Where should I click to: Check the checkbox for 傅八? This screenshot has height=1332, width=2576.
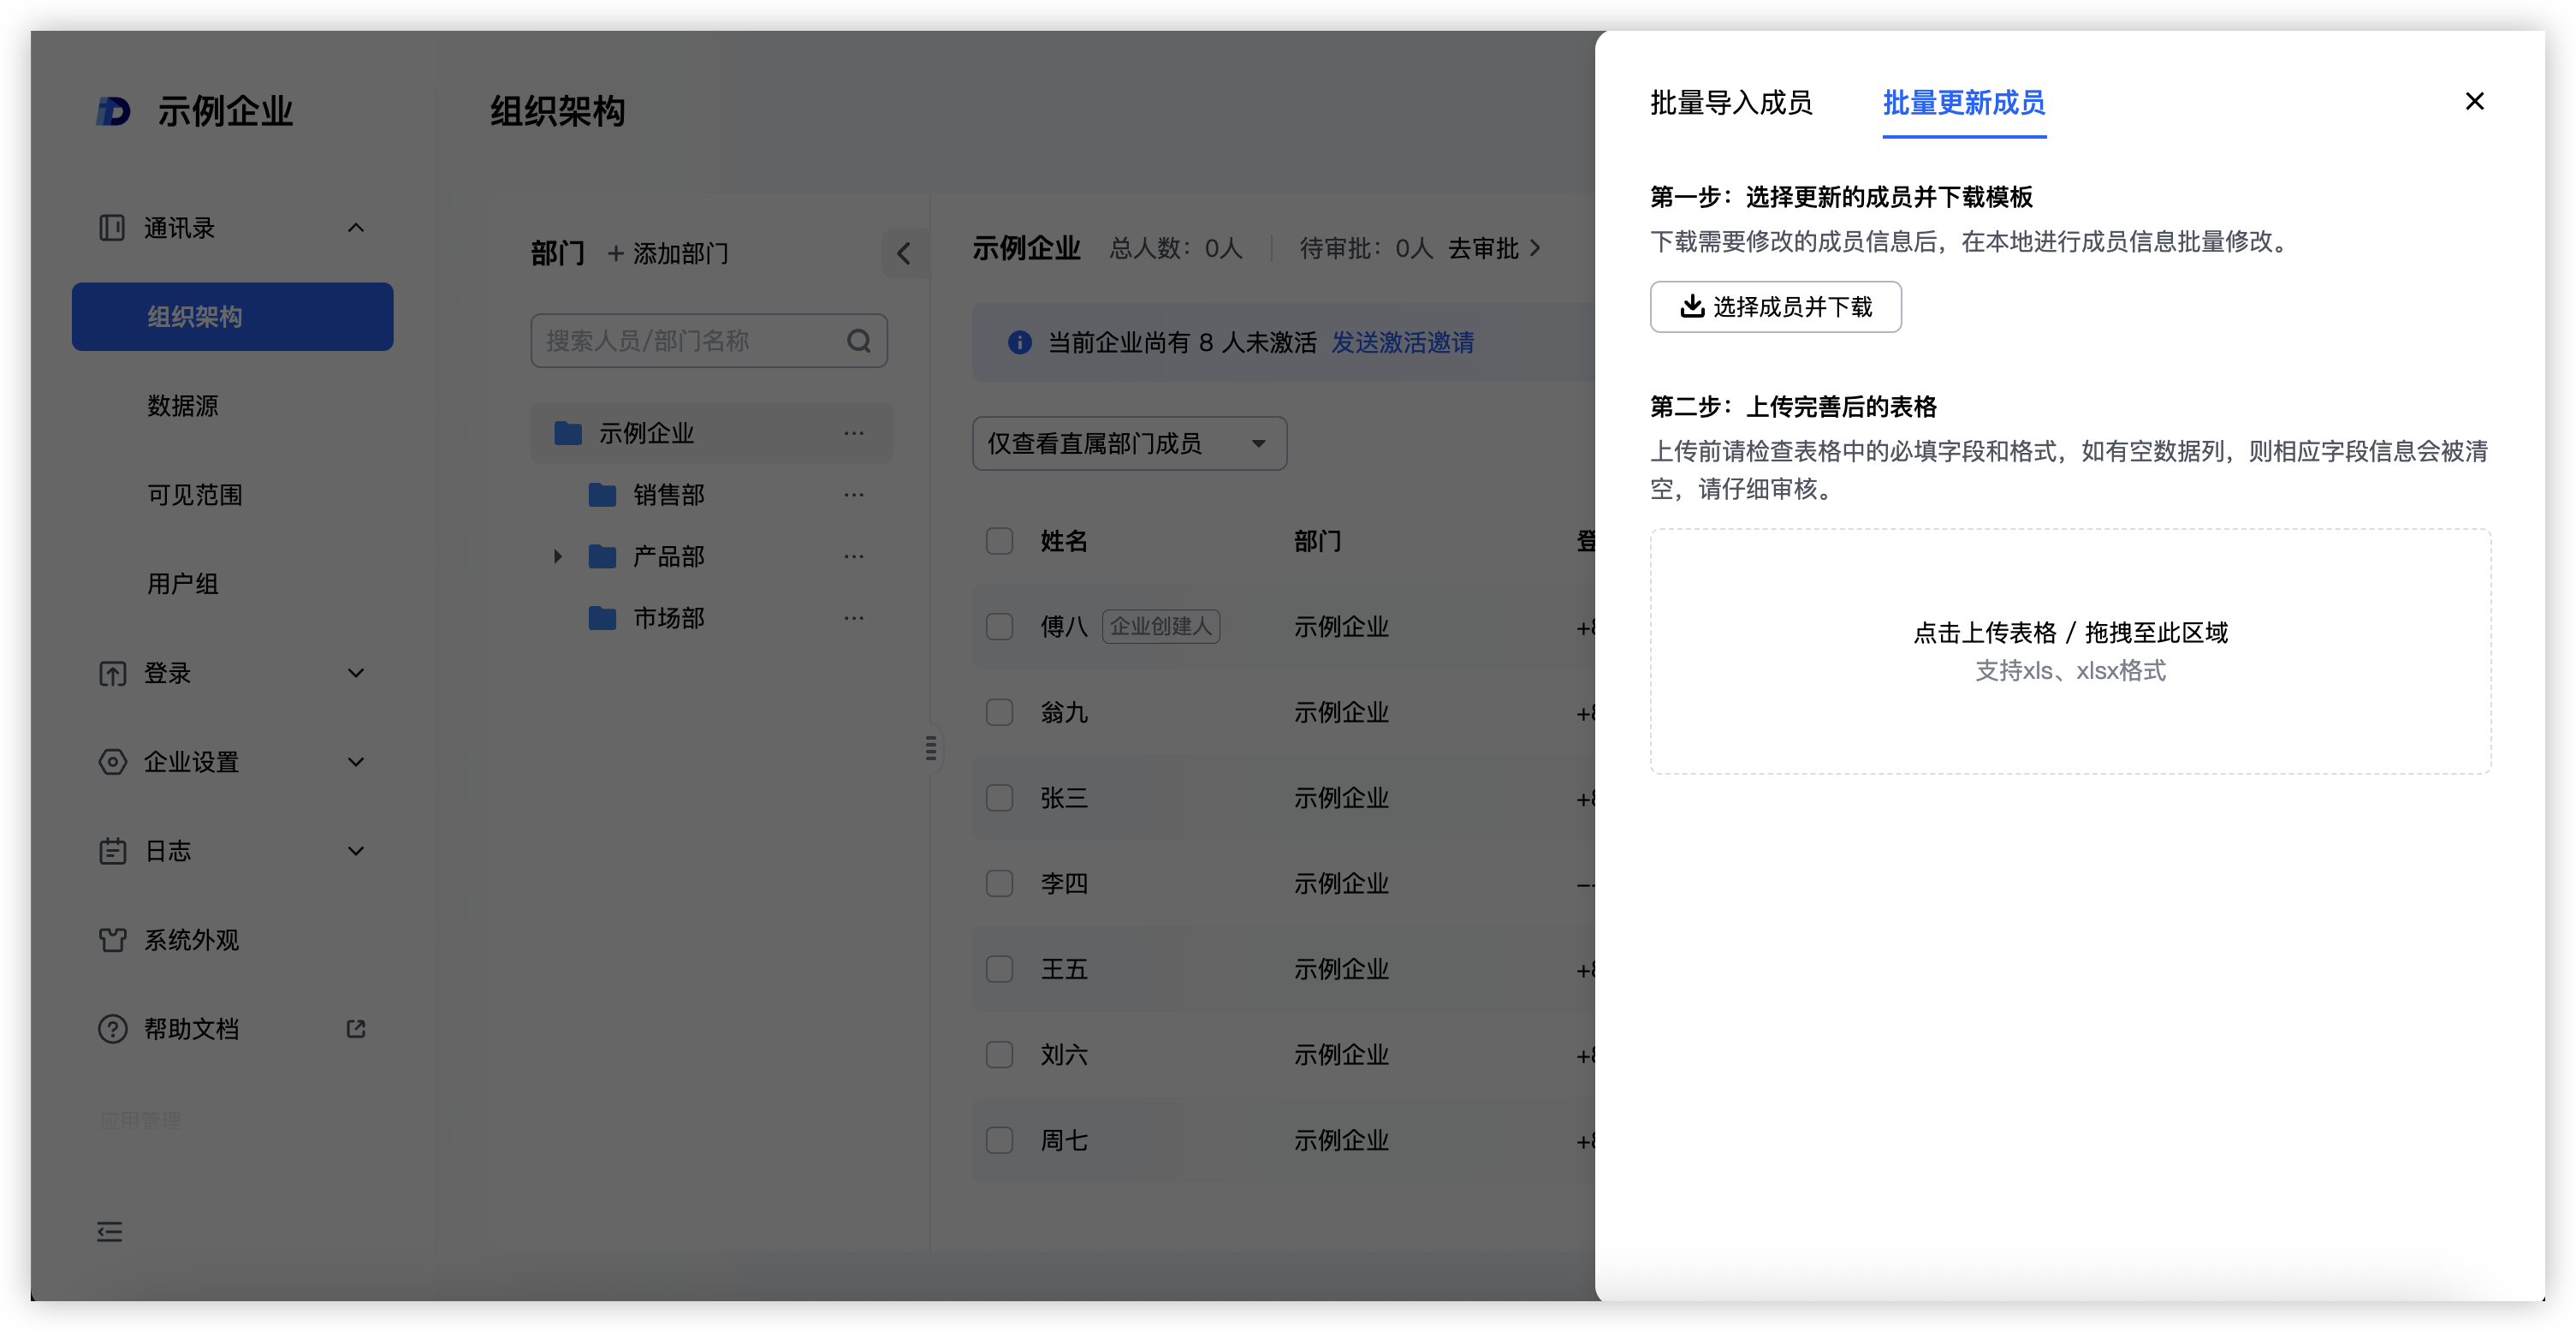pos(999,627)
